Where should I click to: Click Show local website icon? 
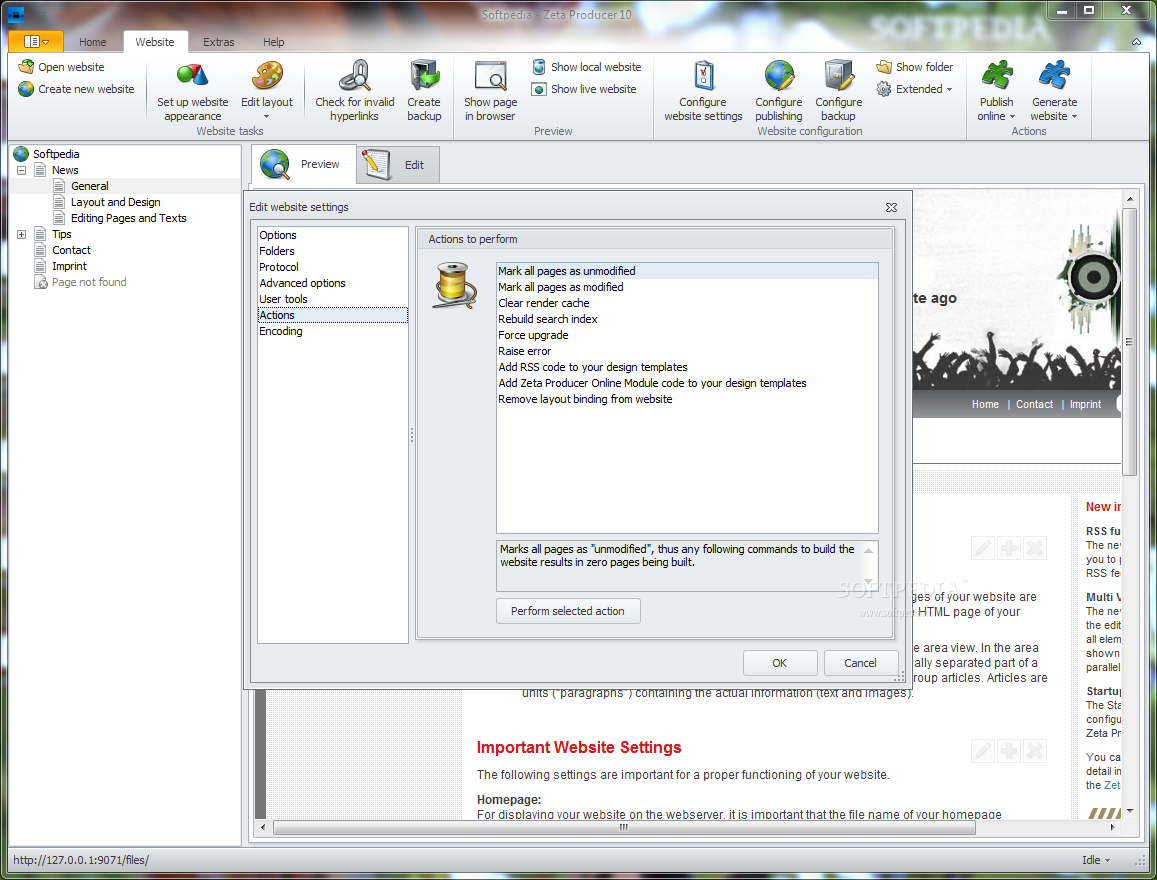(x=539, y=67)
